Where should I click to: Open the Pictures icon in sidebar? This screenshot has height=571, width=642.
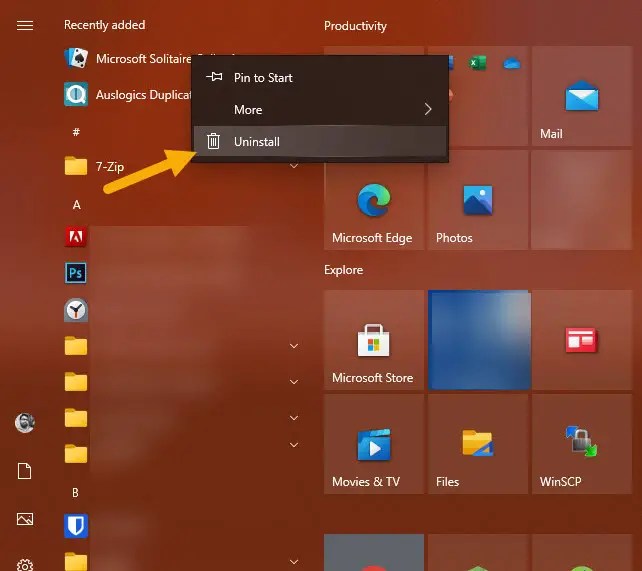pos(25,518)
